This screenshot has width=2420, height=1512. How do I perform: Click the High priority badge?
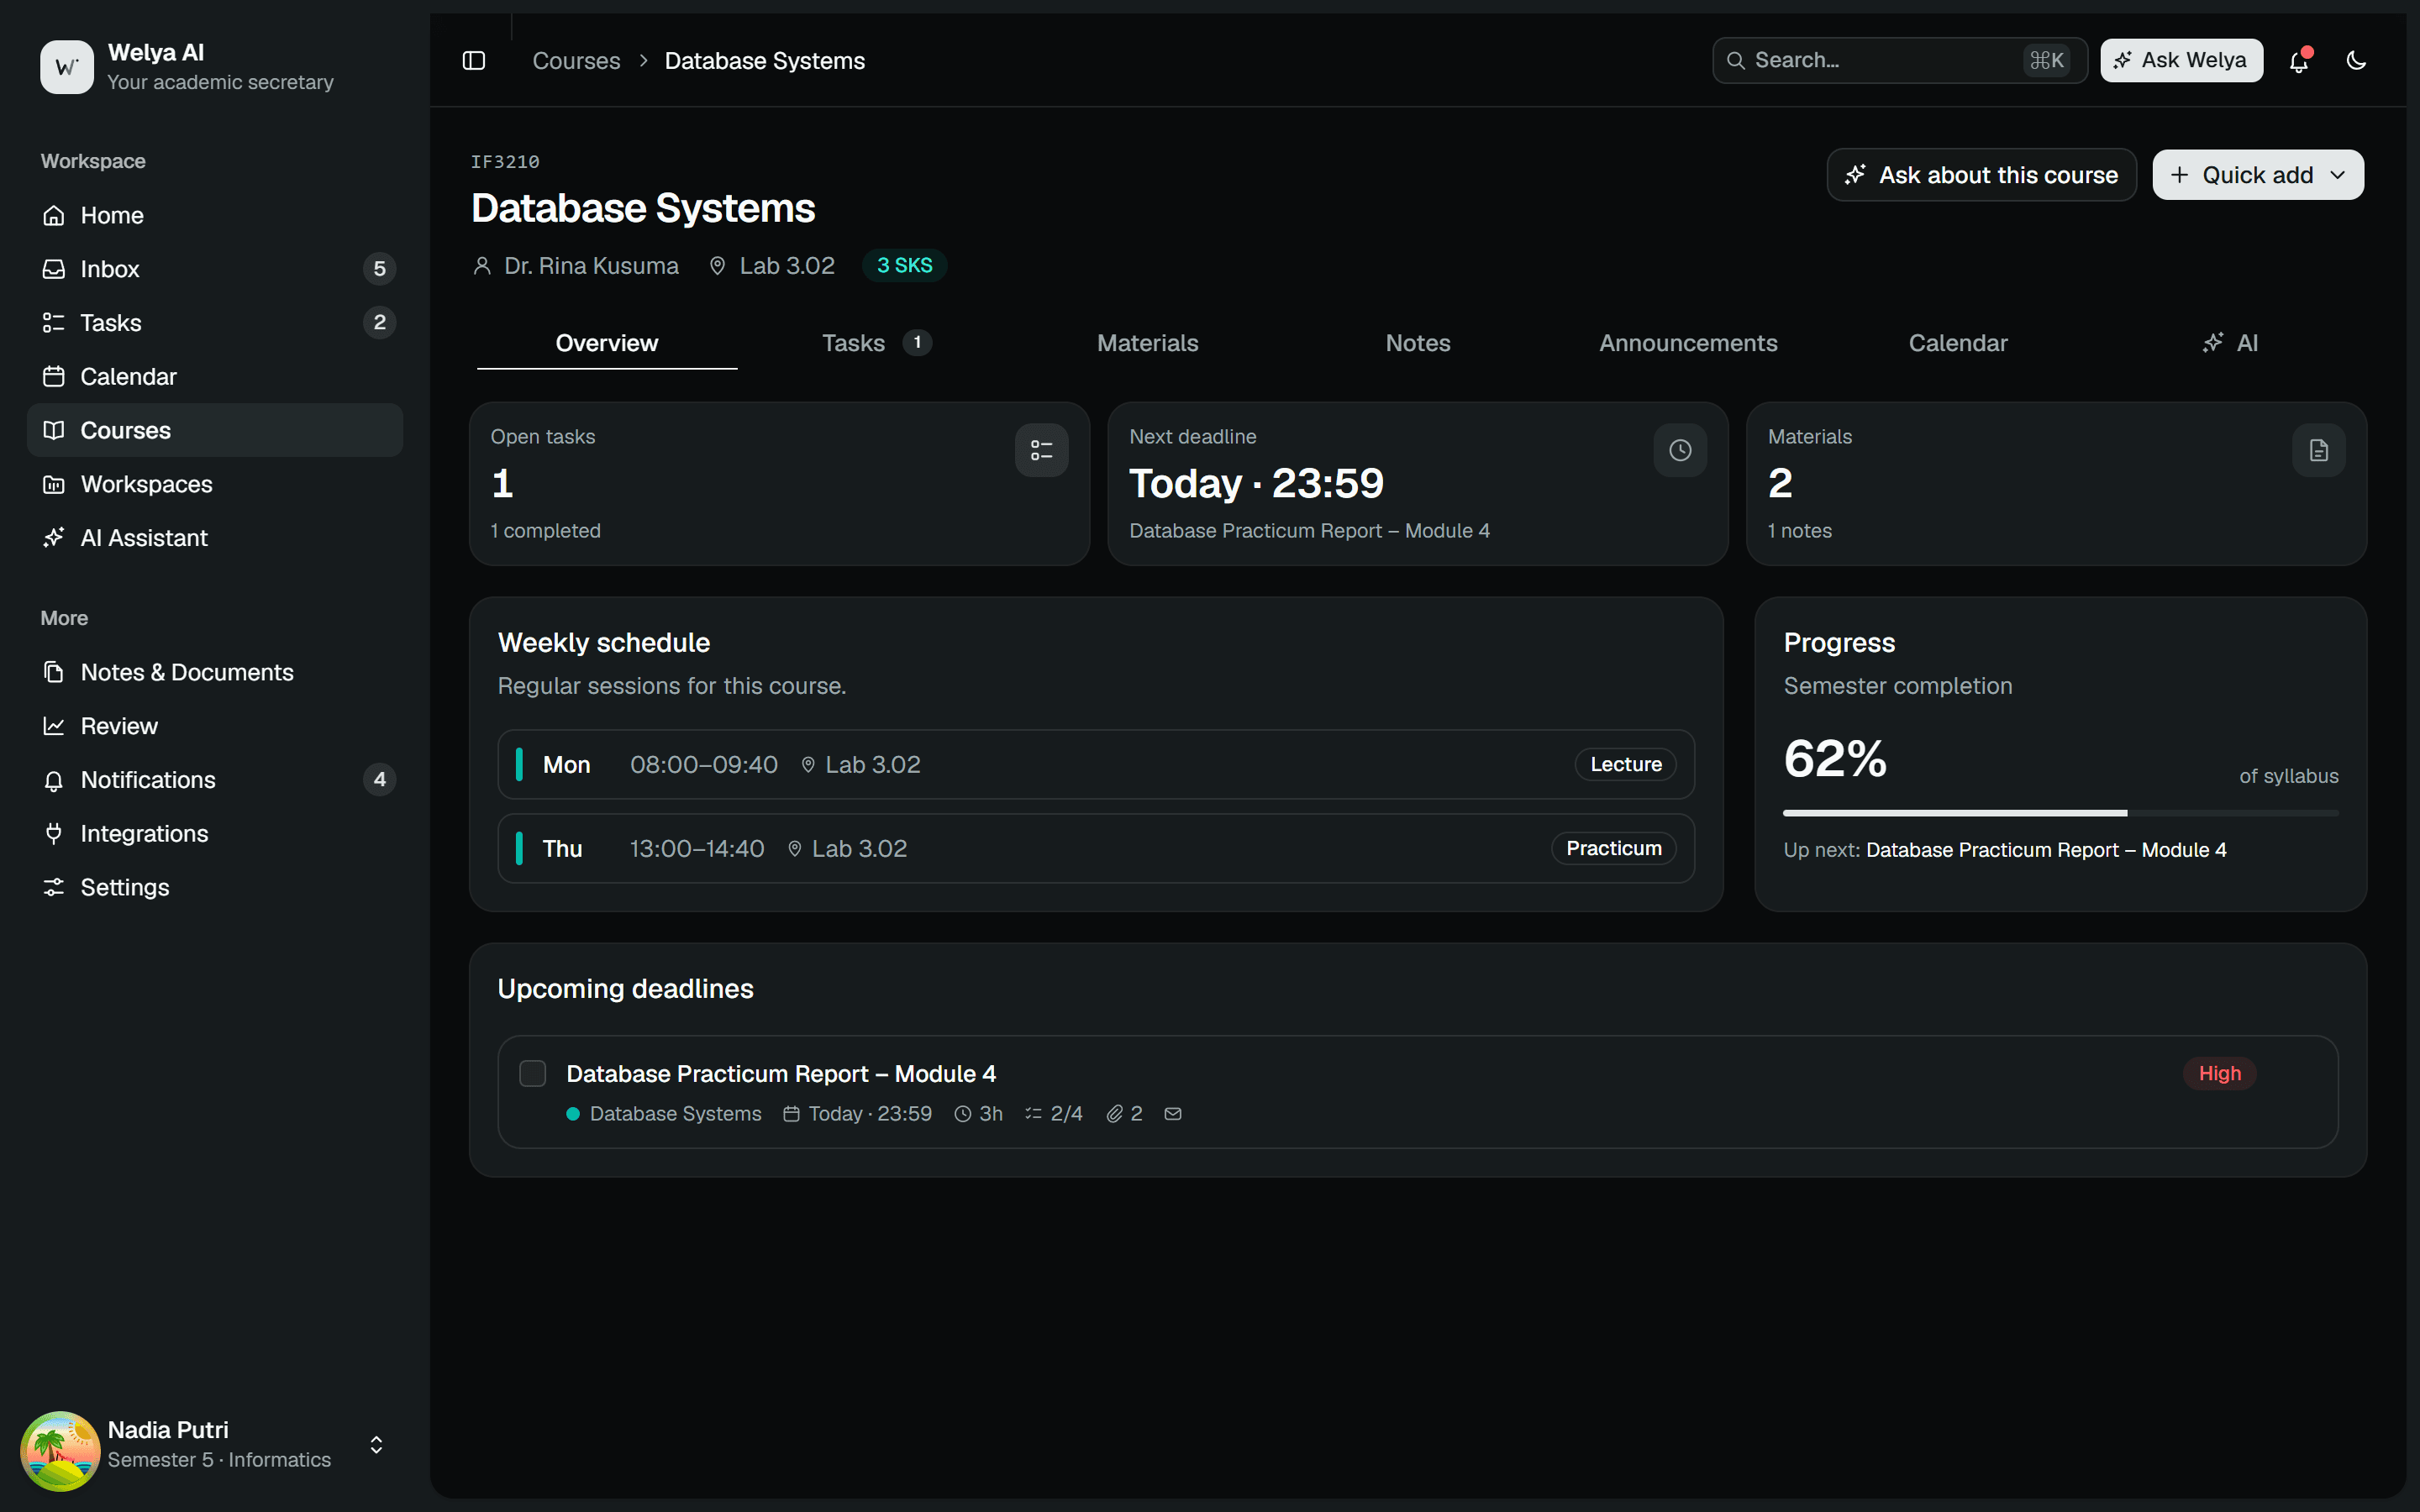pos(2219,1073)
